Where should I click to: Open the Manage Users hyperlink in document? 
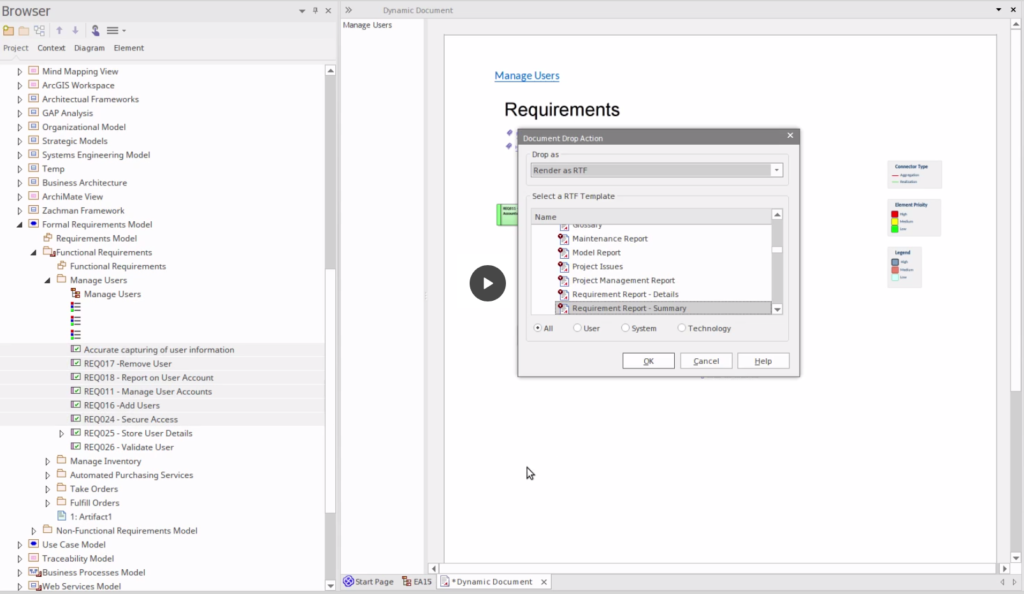pos(527,76)
